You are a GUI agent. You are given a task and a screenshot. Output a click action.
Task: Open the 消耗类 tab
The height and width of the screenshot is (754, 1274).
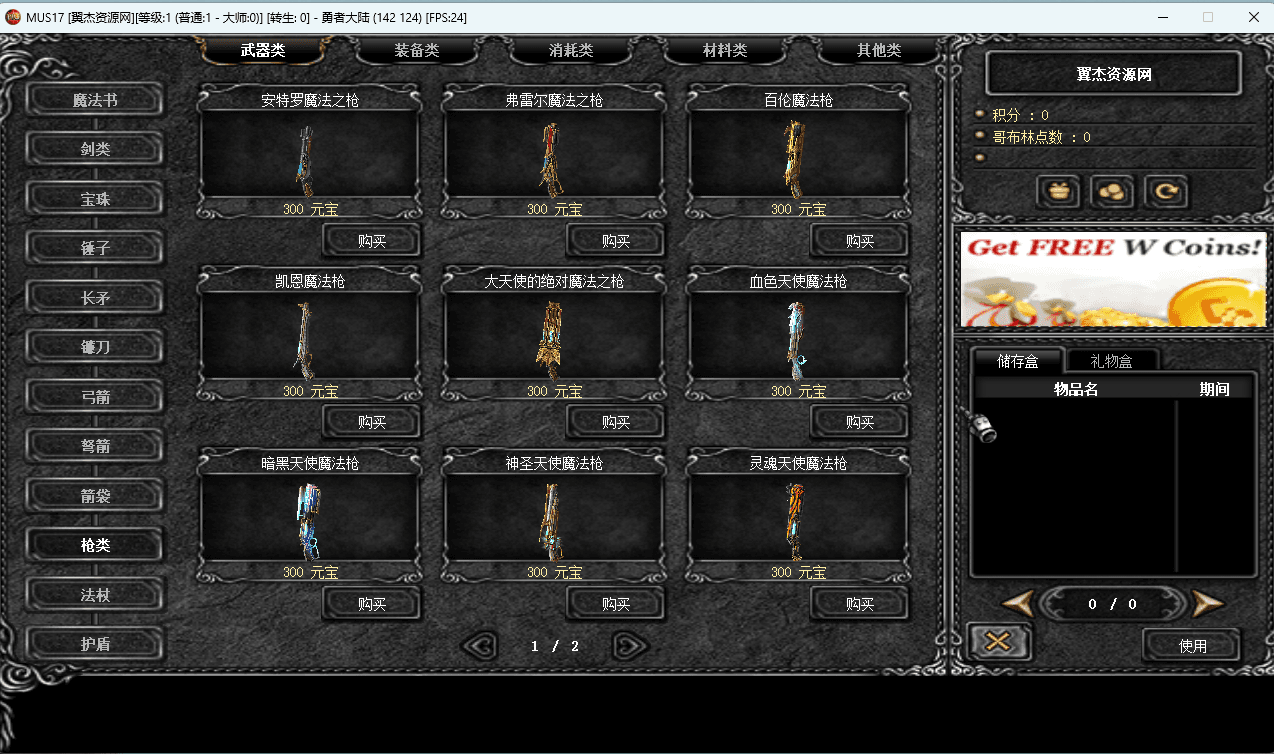(x=570, y=50)
